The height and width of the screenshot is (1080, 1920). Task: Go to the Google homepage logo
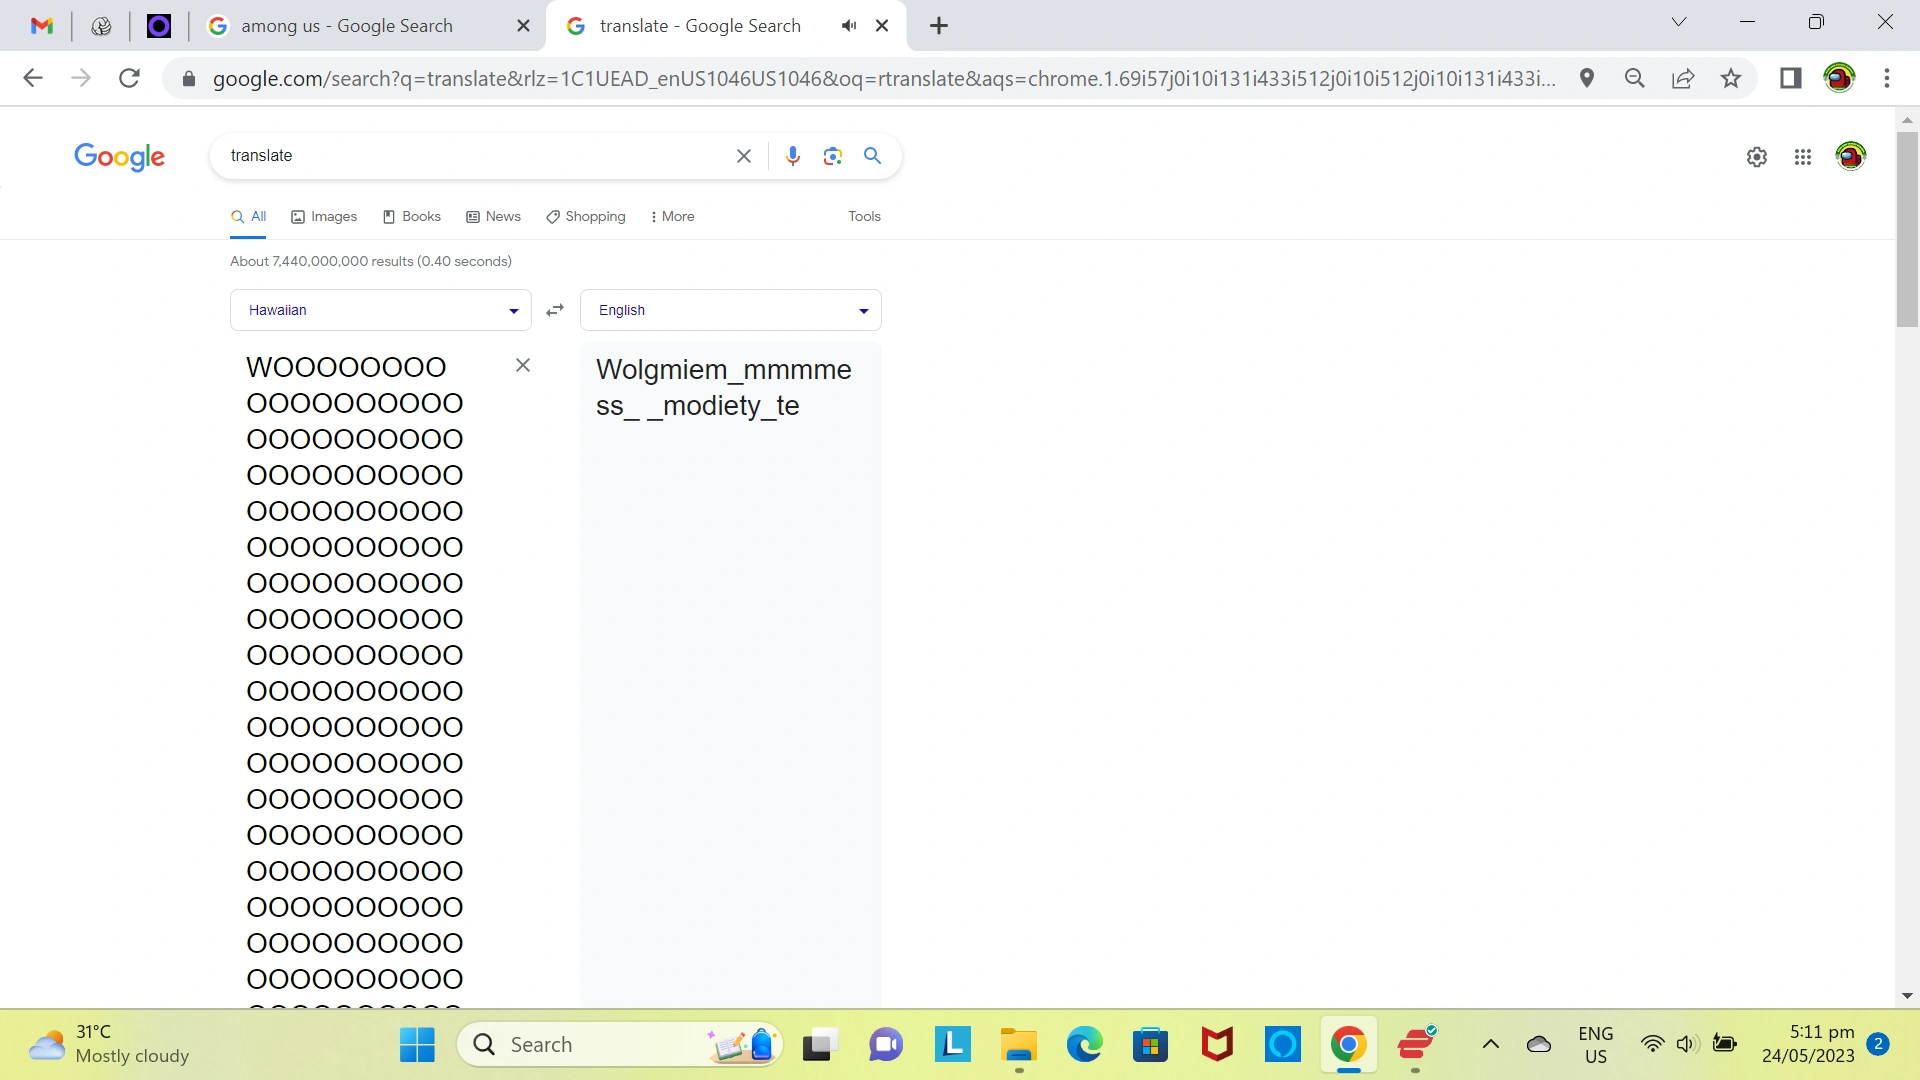[119, 157]
